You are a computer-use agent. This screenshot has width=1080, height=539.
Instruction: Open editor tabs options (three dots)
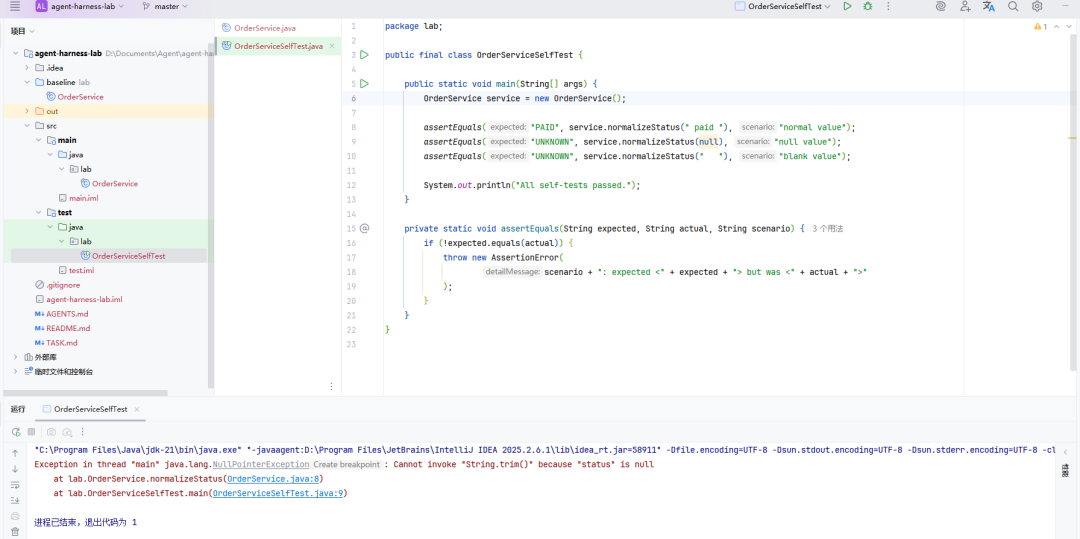click(331, 387)
